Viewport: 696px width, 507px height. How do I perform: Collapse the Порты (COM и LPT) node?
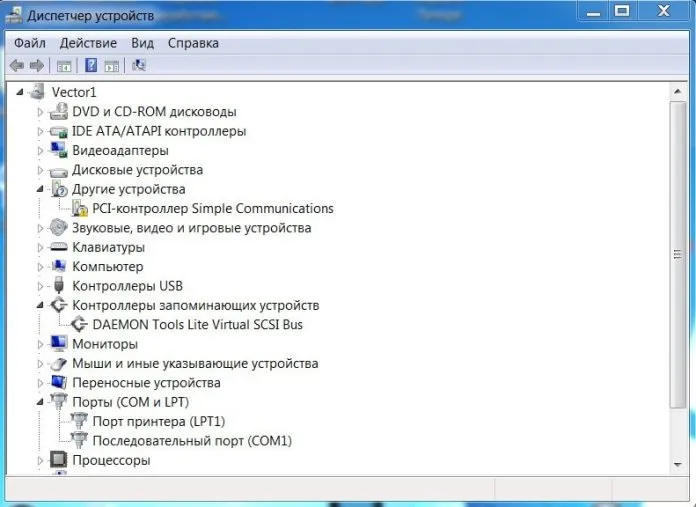40,402
